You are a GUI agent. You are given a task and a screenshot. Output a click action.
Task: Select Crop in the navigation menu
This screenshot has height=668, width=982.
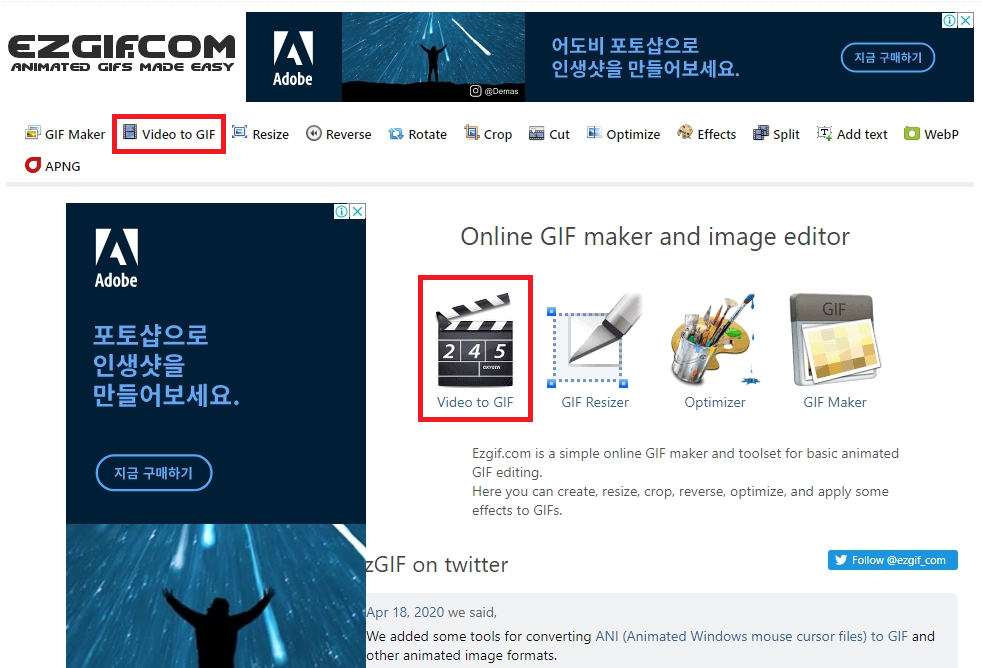coord(488,134)
